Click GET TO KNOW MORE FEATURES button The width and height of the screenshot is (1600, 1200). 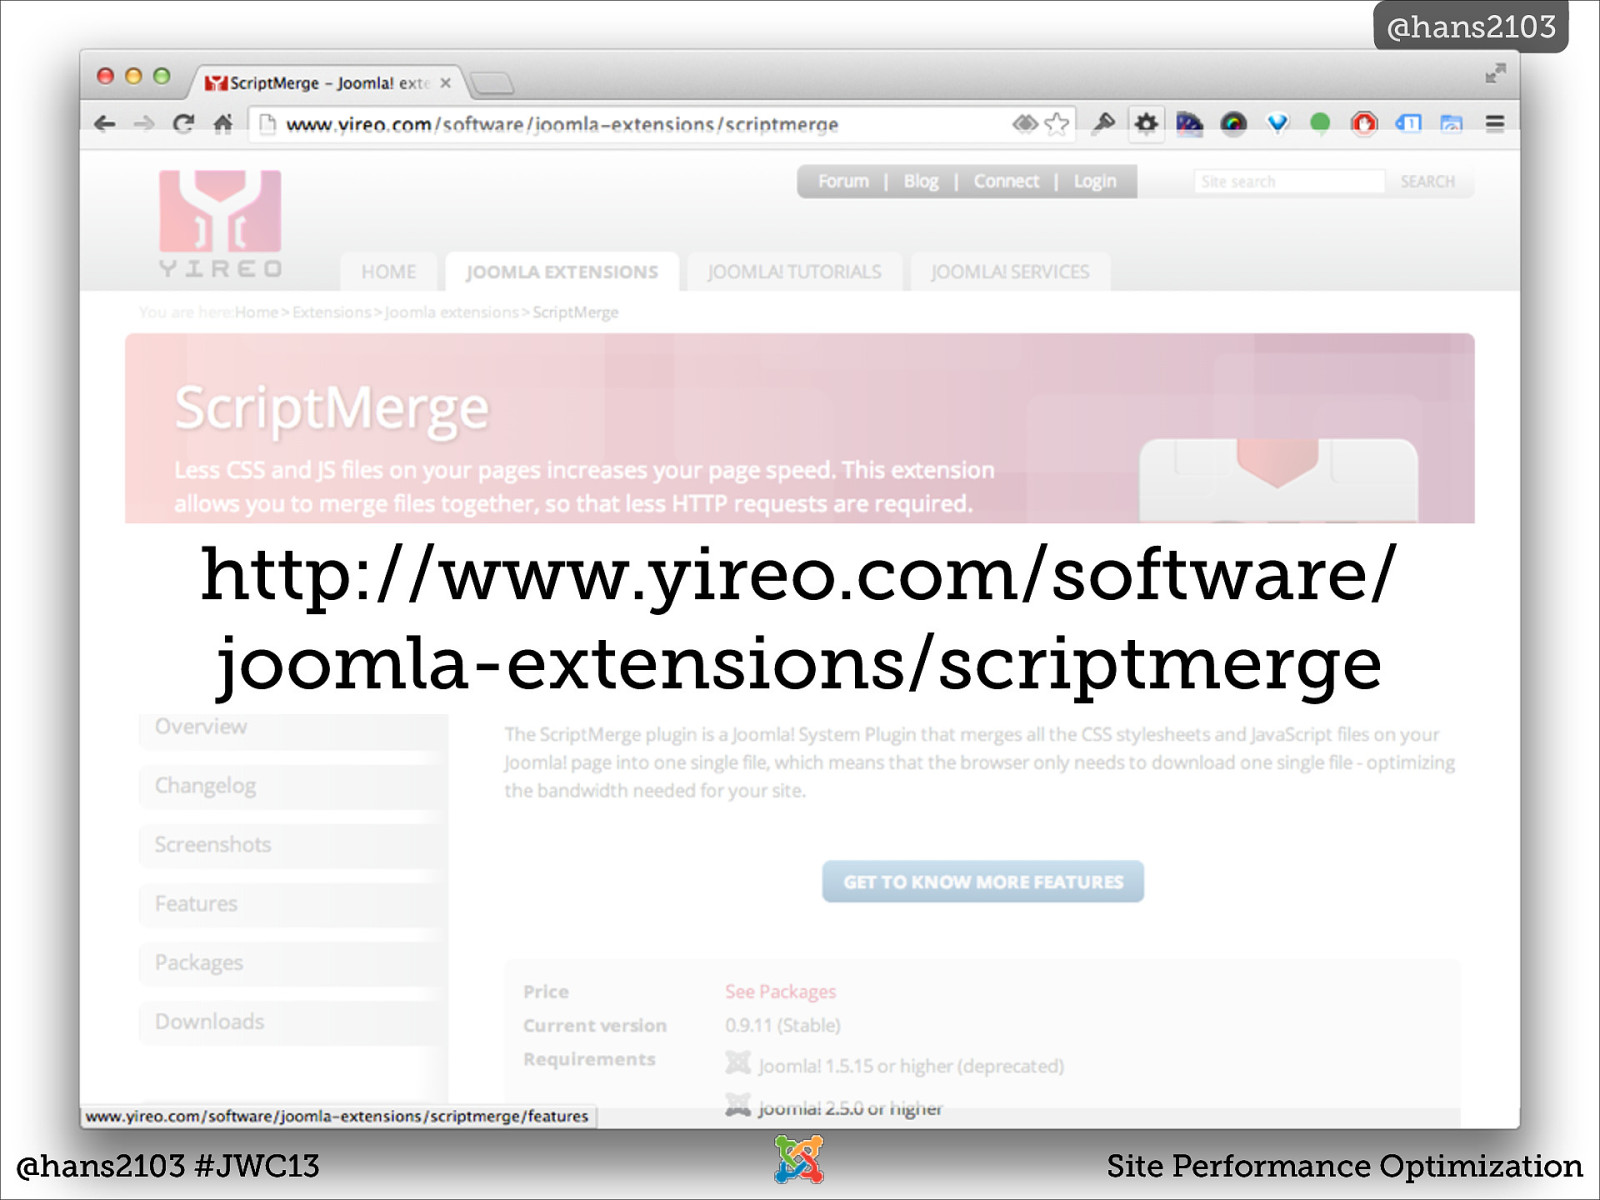[983, 882]
